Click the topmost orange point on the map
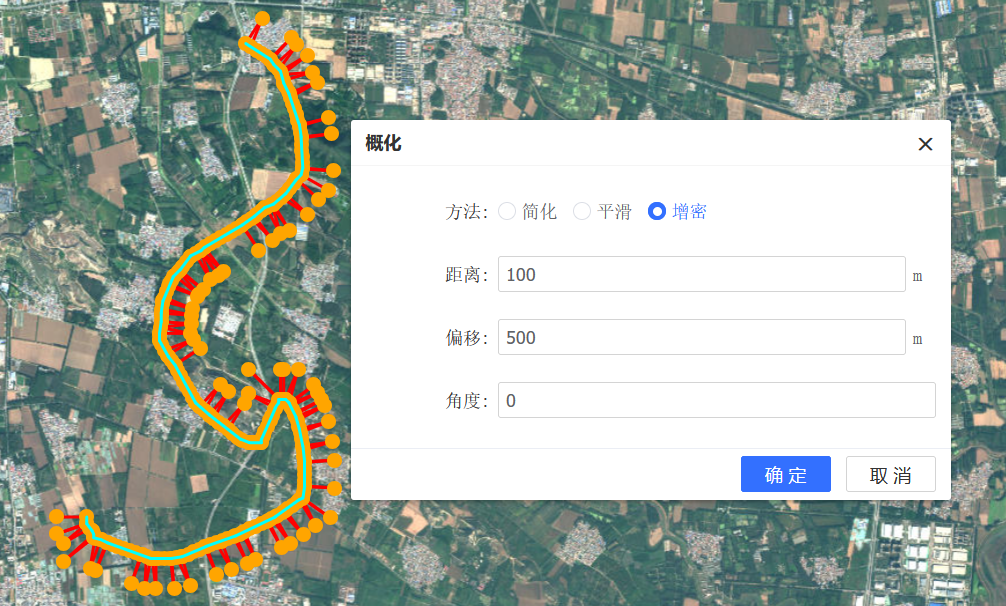 click(263, 18)
